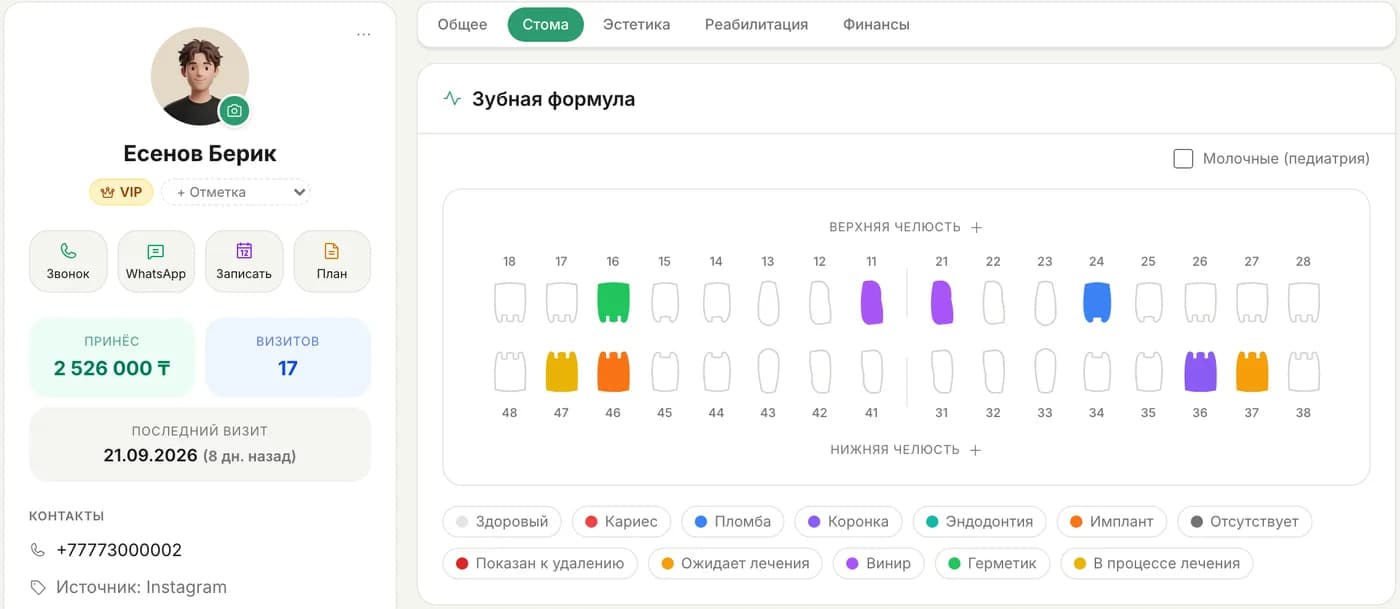Select purple tooth 11

tap(871, 303)
